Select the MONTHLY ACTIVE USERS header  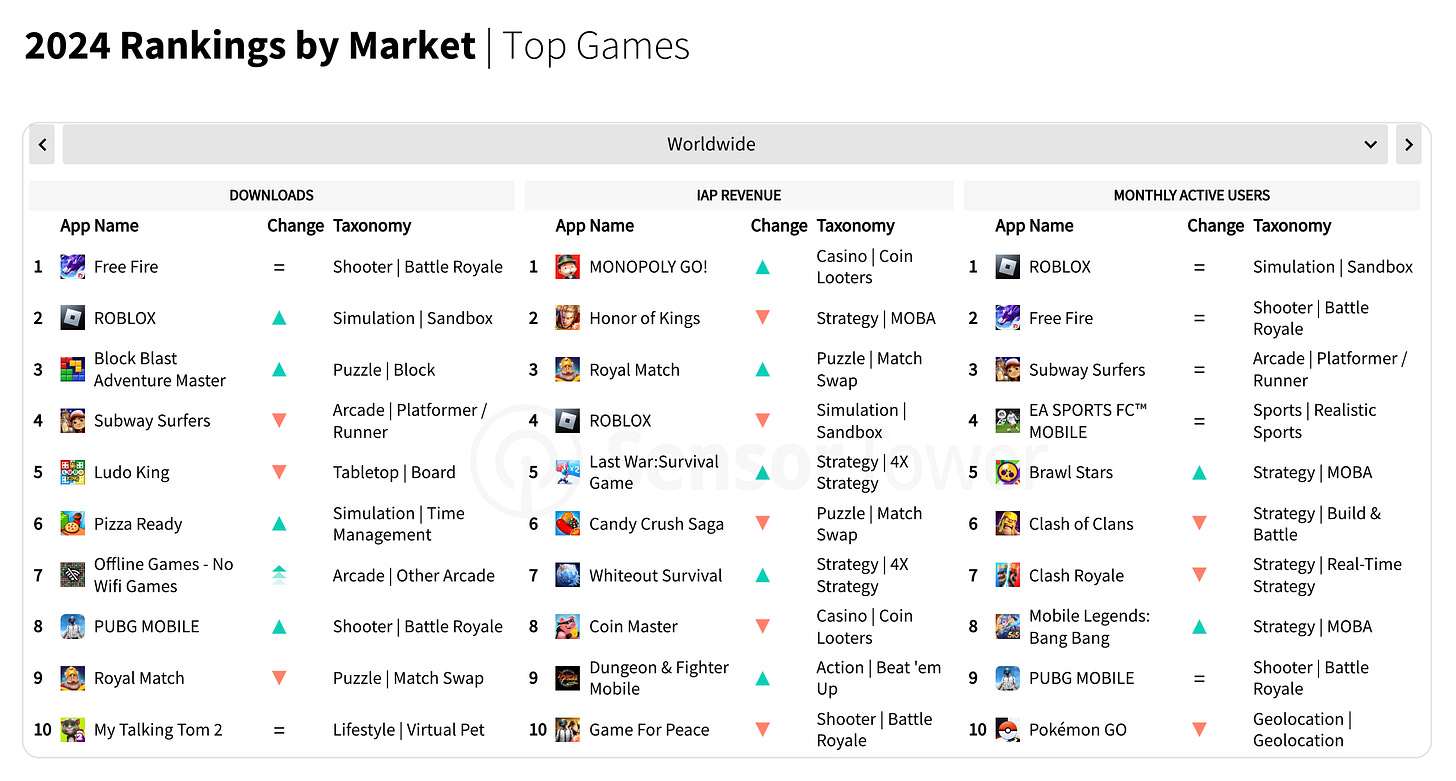1191,195
